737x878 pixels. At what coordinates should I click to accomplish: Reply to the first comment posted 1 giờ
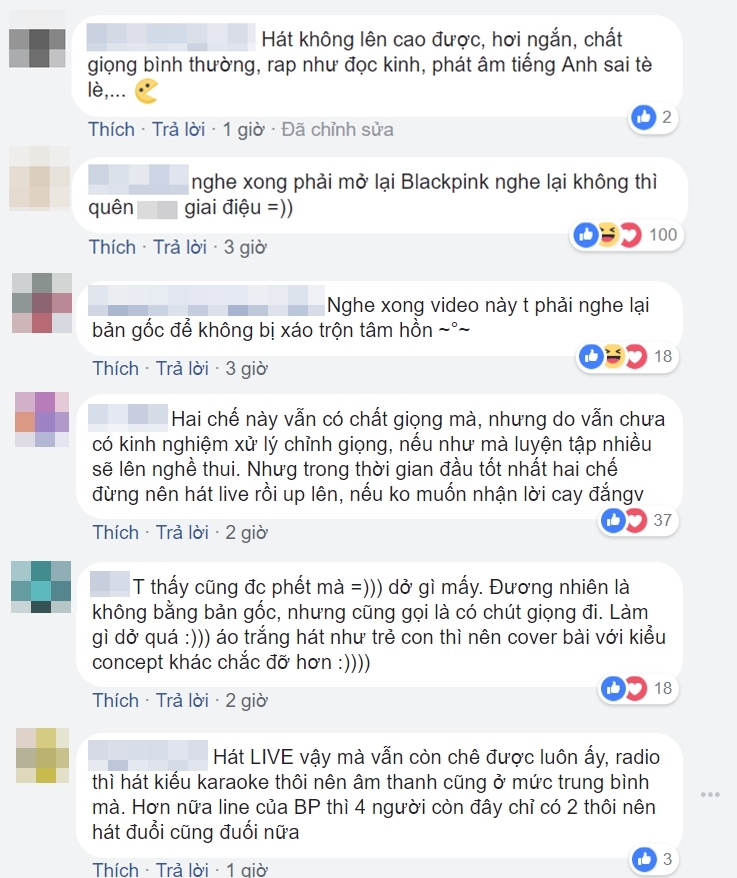point(179,129)
